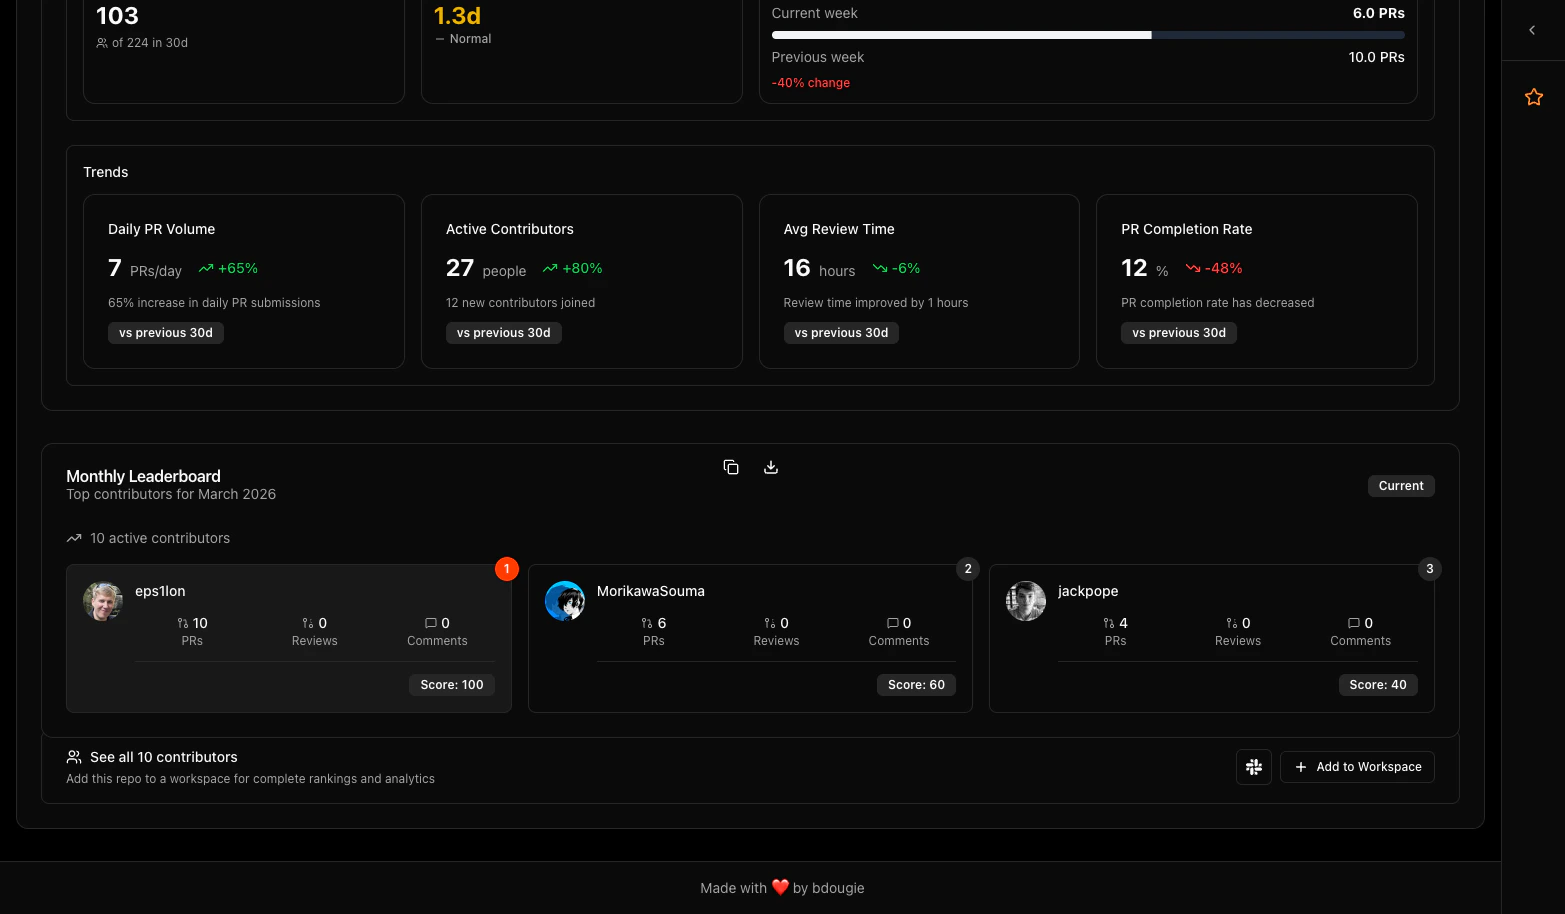Toggle the vs previous 30d badge under Daily PR Volume
The width and height of the screenshot is (1565, 914).
[x=165, y=332]
